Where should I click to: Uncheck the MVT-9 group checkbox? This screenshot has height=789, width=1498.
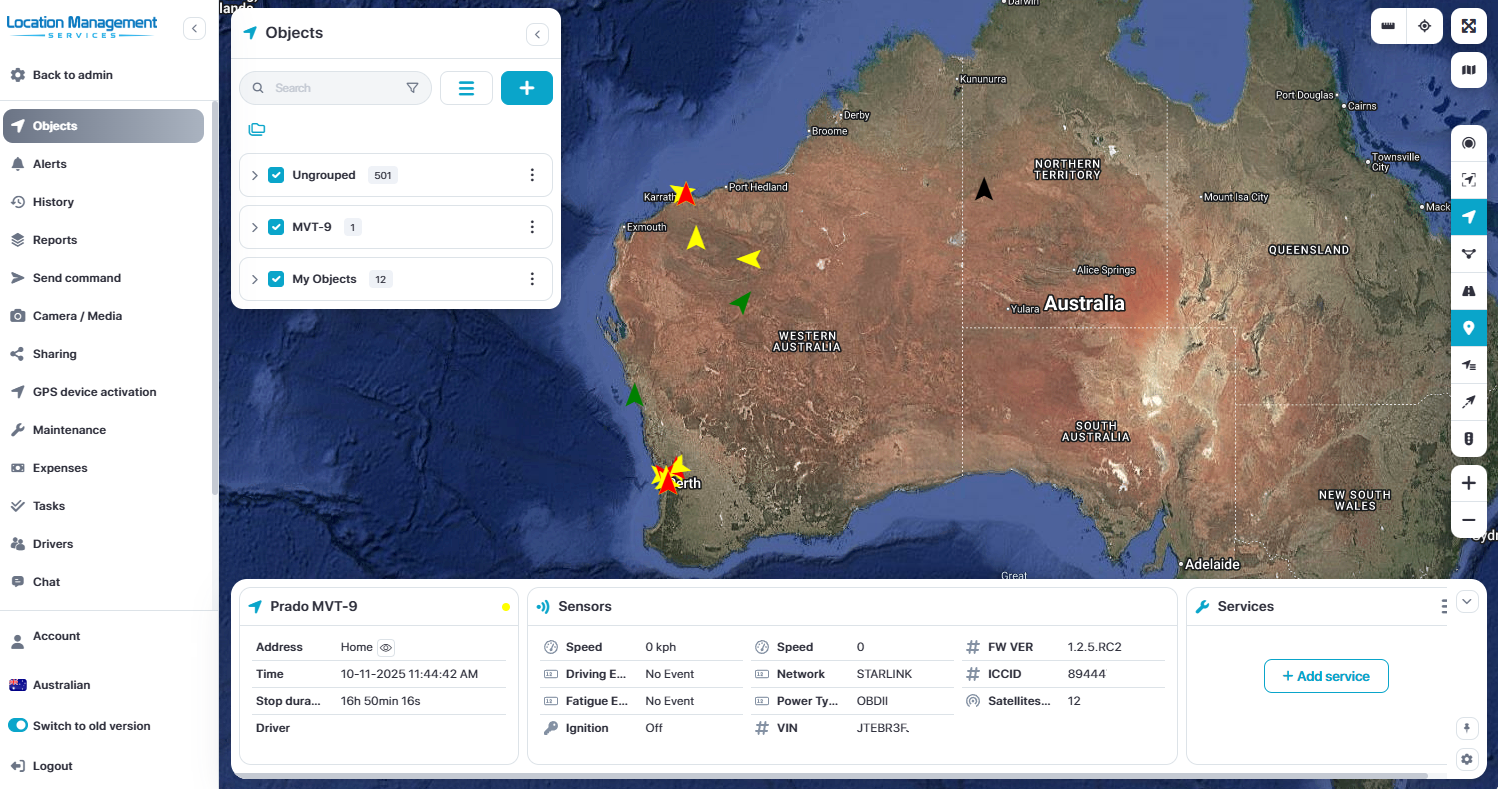[276, 227]
